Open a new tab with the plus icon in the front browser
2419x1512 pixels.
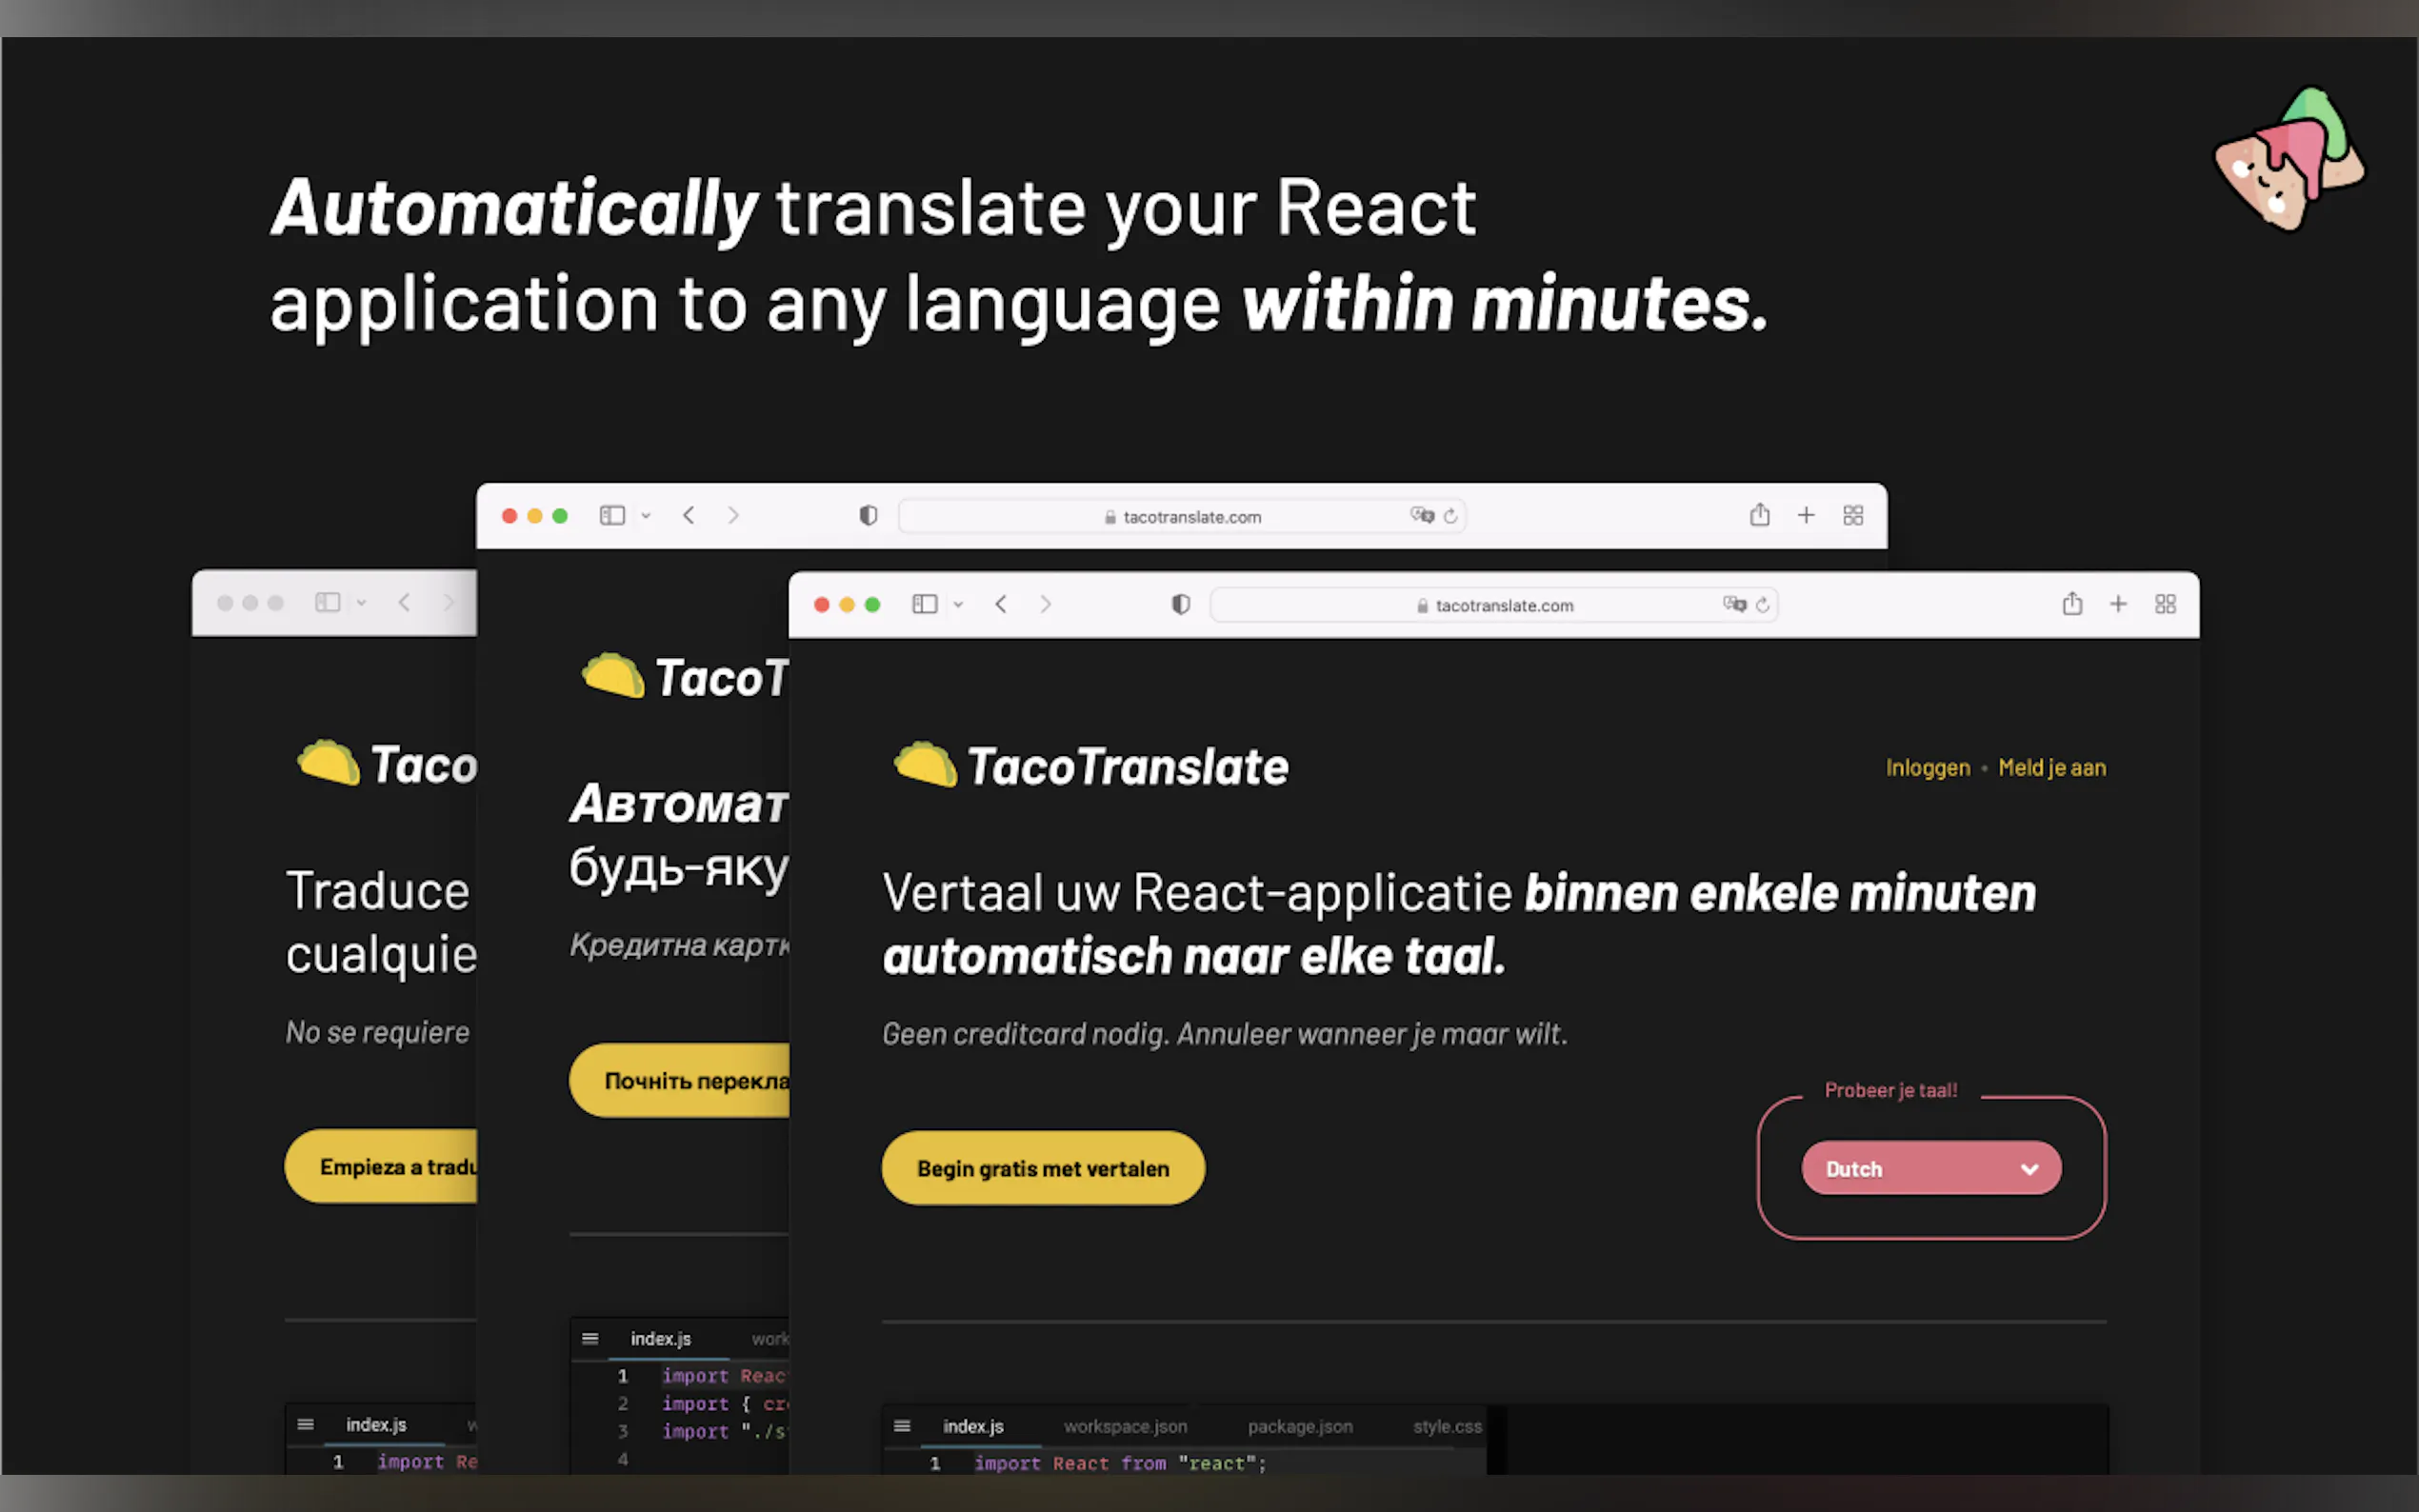pyautogui.click(x=2118, y=604)
